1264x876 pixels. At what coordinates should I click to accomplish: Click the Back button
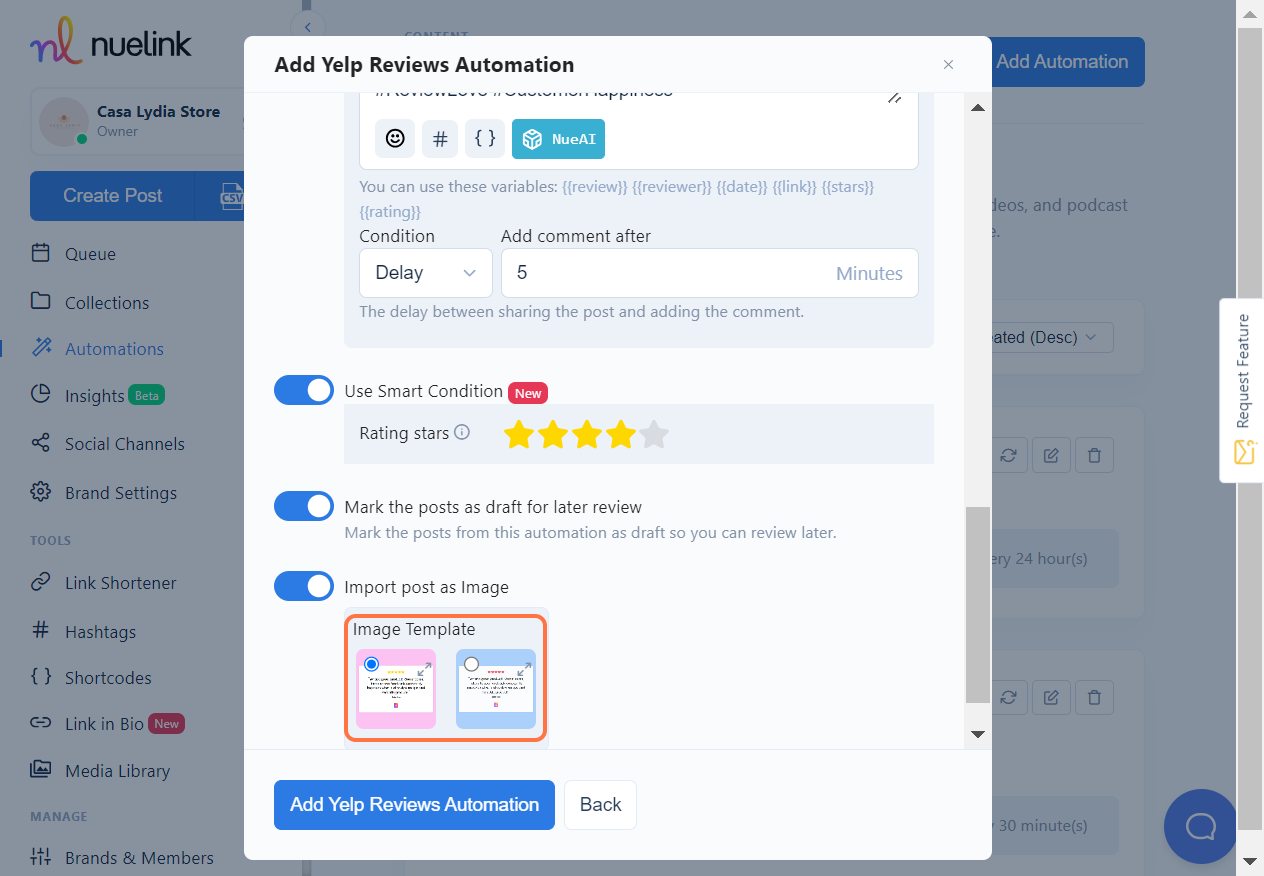[x=600, y=805]
